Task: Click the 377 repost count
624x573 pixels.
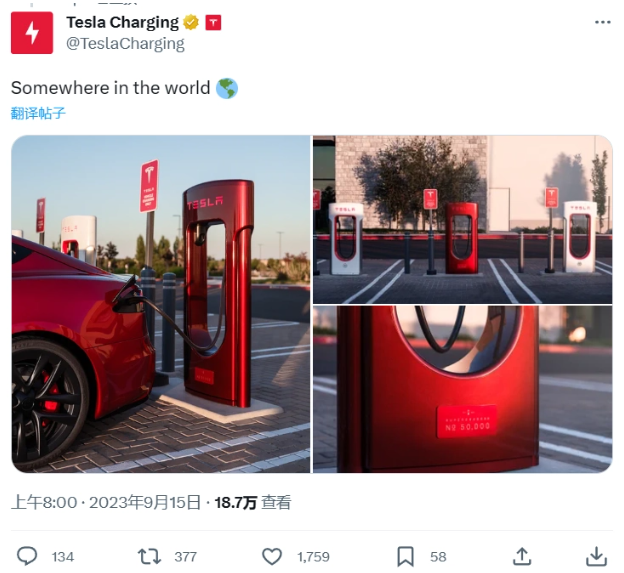Action: (x=185, y=557)
